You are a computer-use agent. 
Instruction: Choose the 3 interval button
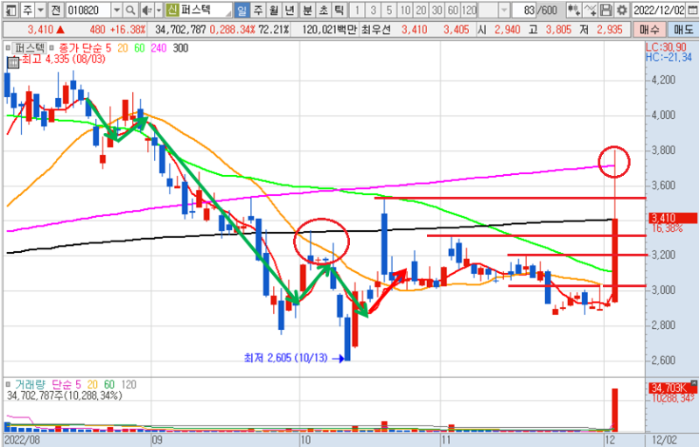(x=373, y=10)
